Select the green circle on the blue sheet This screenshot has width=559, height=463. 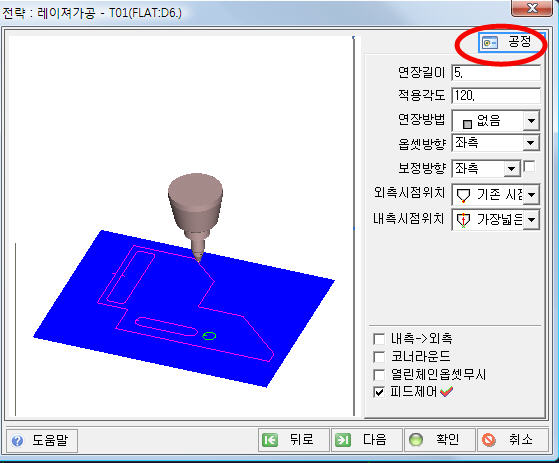(209, 336)
